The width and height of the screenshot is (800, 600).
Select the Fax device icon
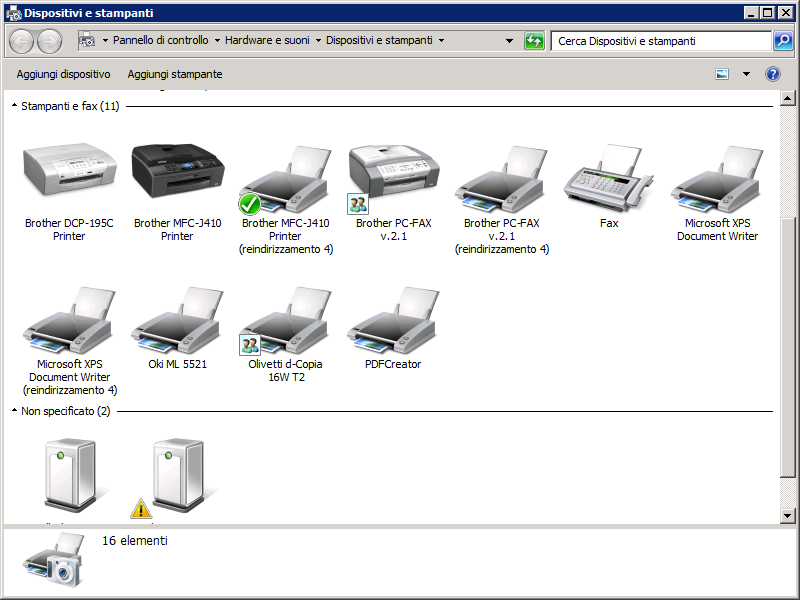click(609, 178)
